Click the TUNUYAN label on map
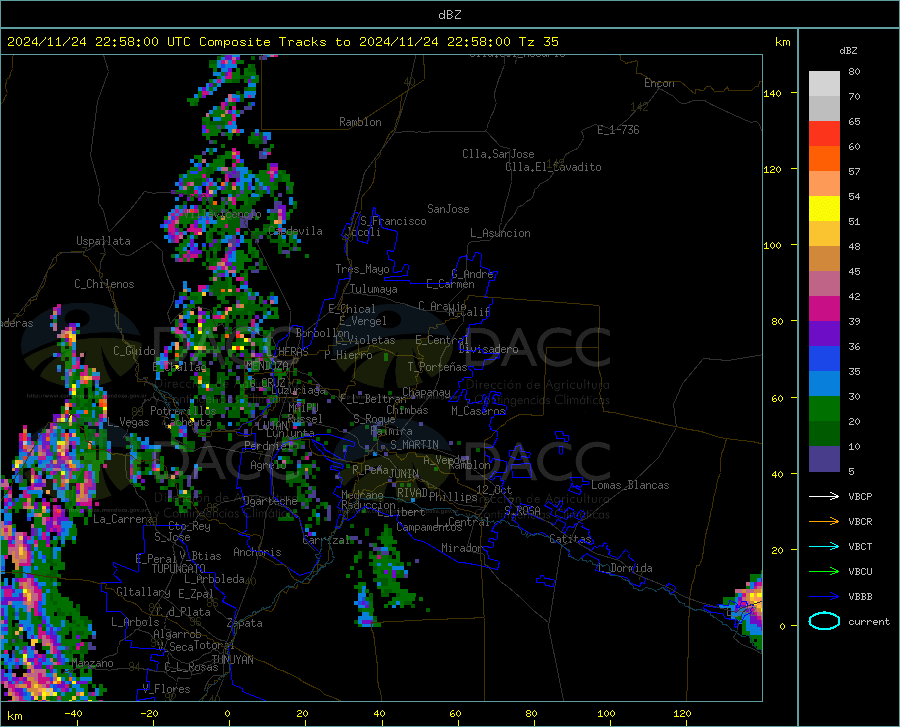 click(232, 660)
